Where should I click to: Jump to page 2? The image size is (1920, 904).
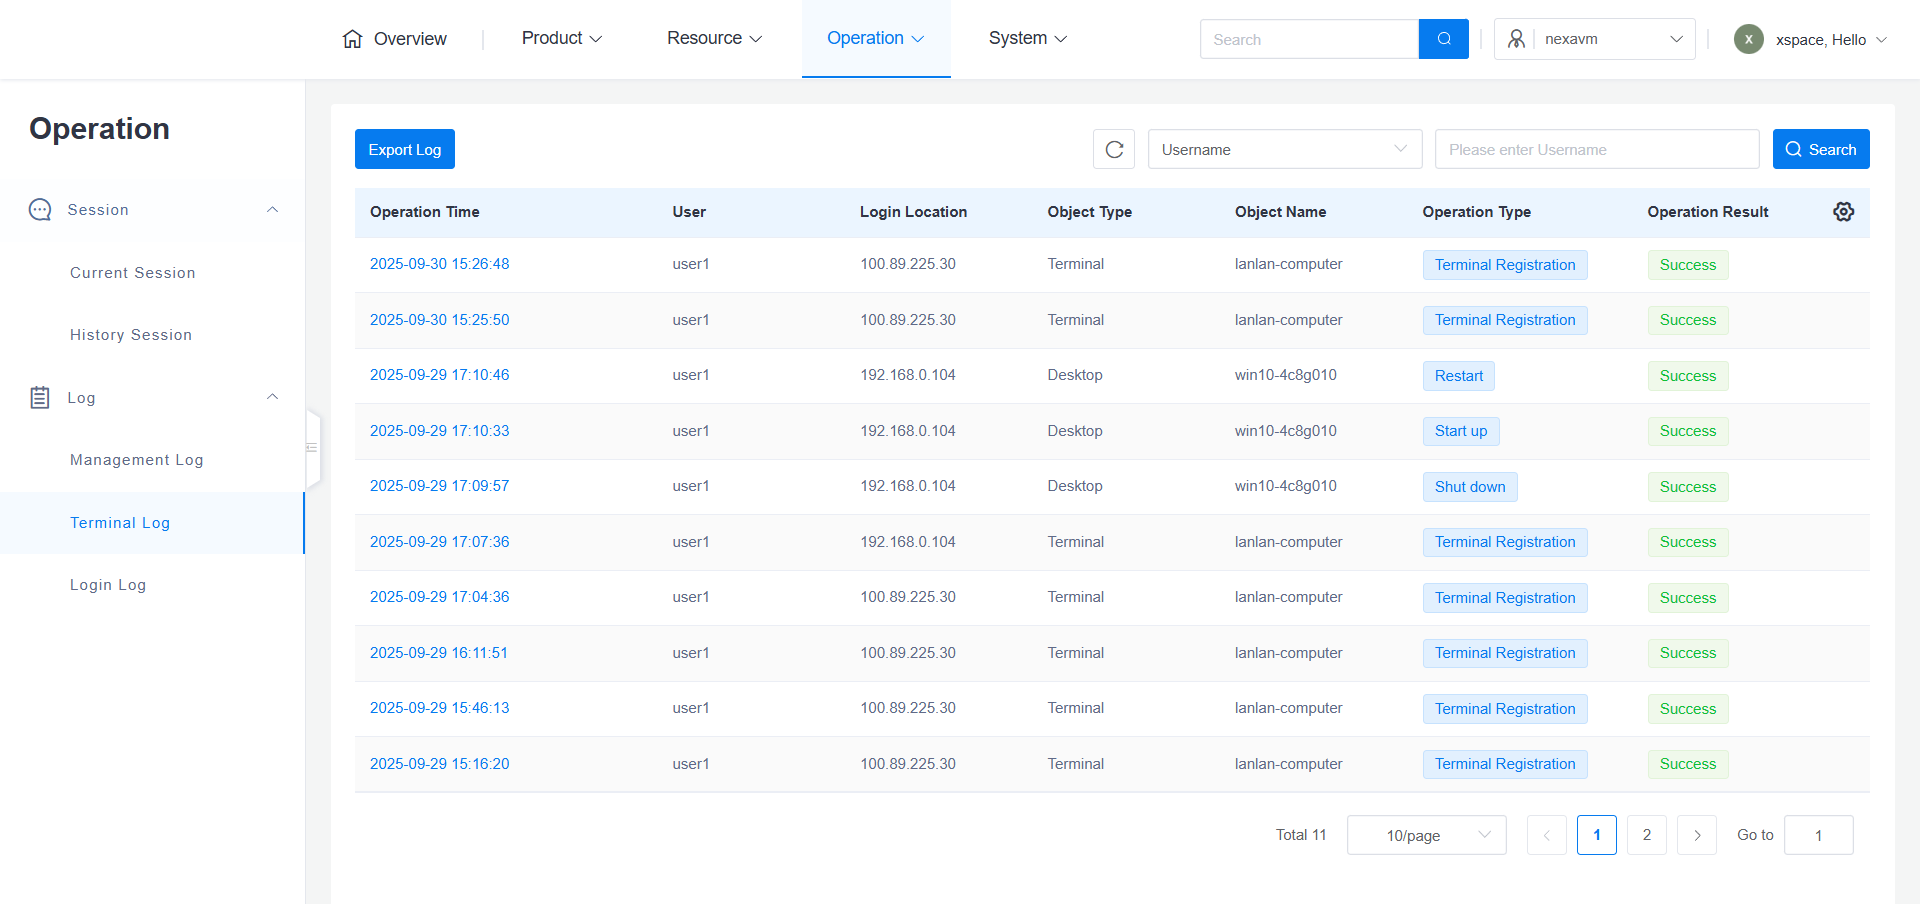(1646, 835)
